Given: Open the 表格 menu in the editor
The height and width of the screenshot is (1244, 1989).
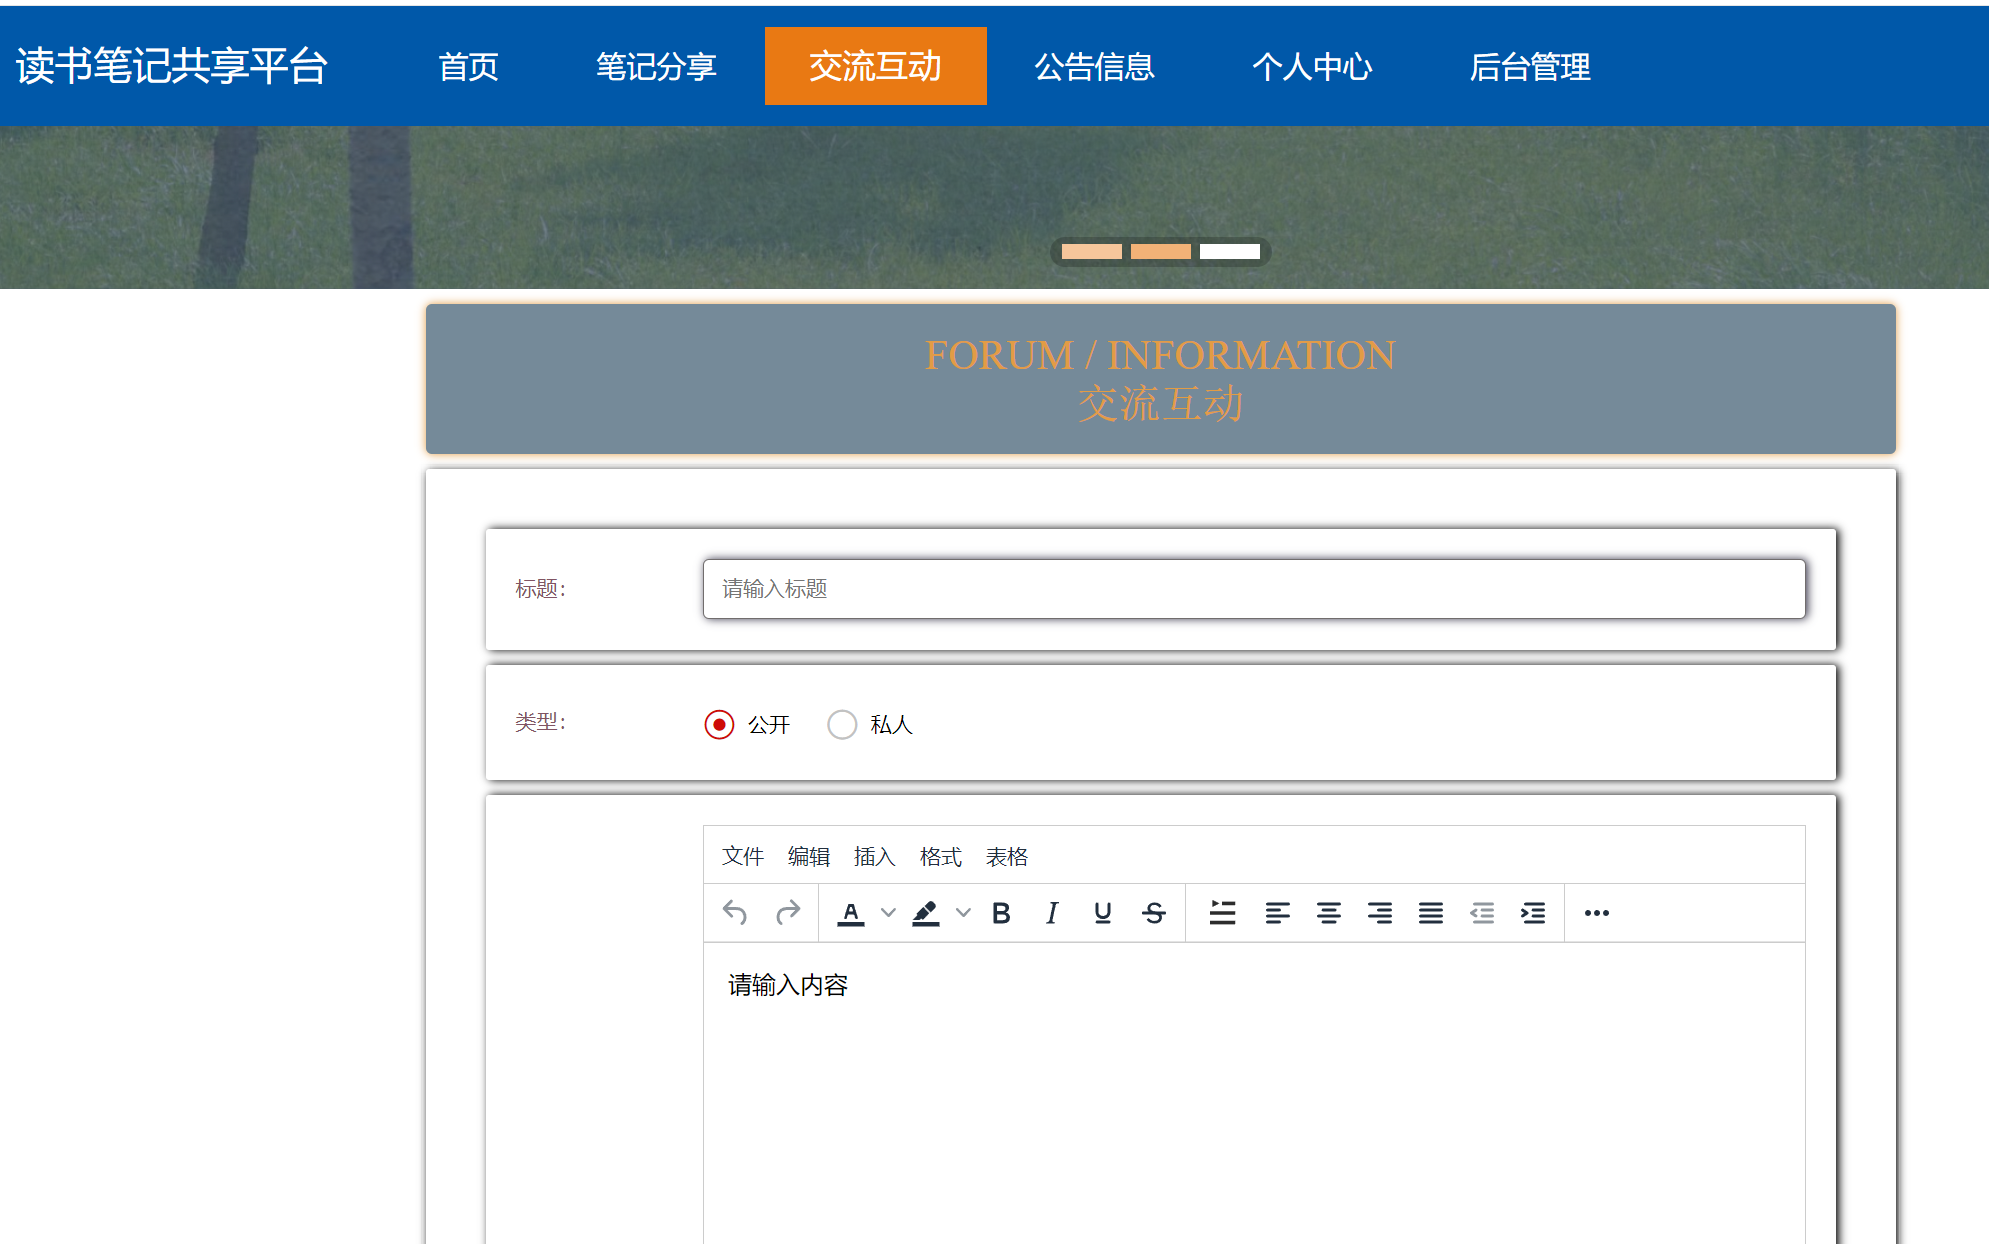Looking at the screenshot, I should point(1006,856).
